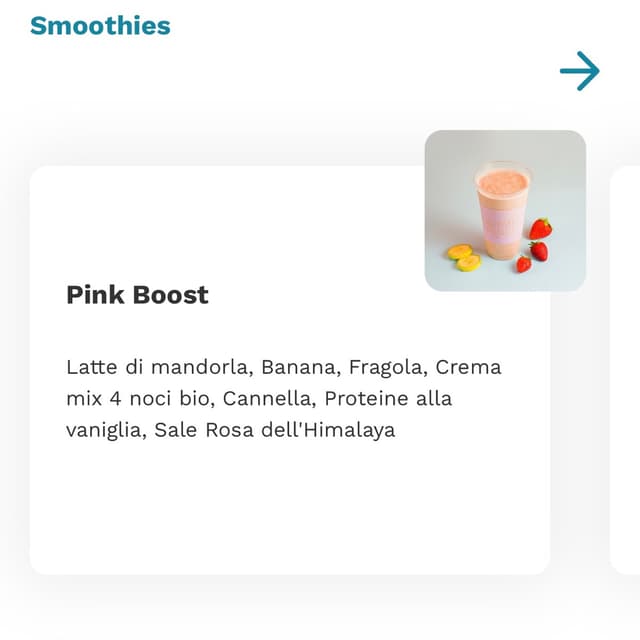Click the 'Latte di mandorla' ingredient text
This screenshot has height=640, width=640.
[157, 367]
